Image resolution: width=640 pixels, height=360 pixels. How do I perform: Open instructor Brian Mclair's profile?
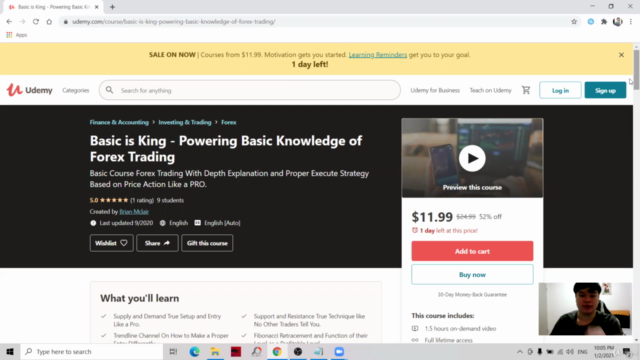pyautogui.click(x=134, y=211)
